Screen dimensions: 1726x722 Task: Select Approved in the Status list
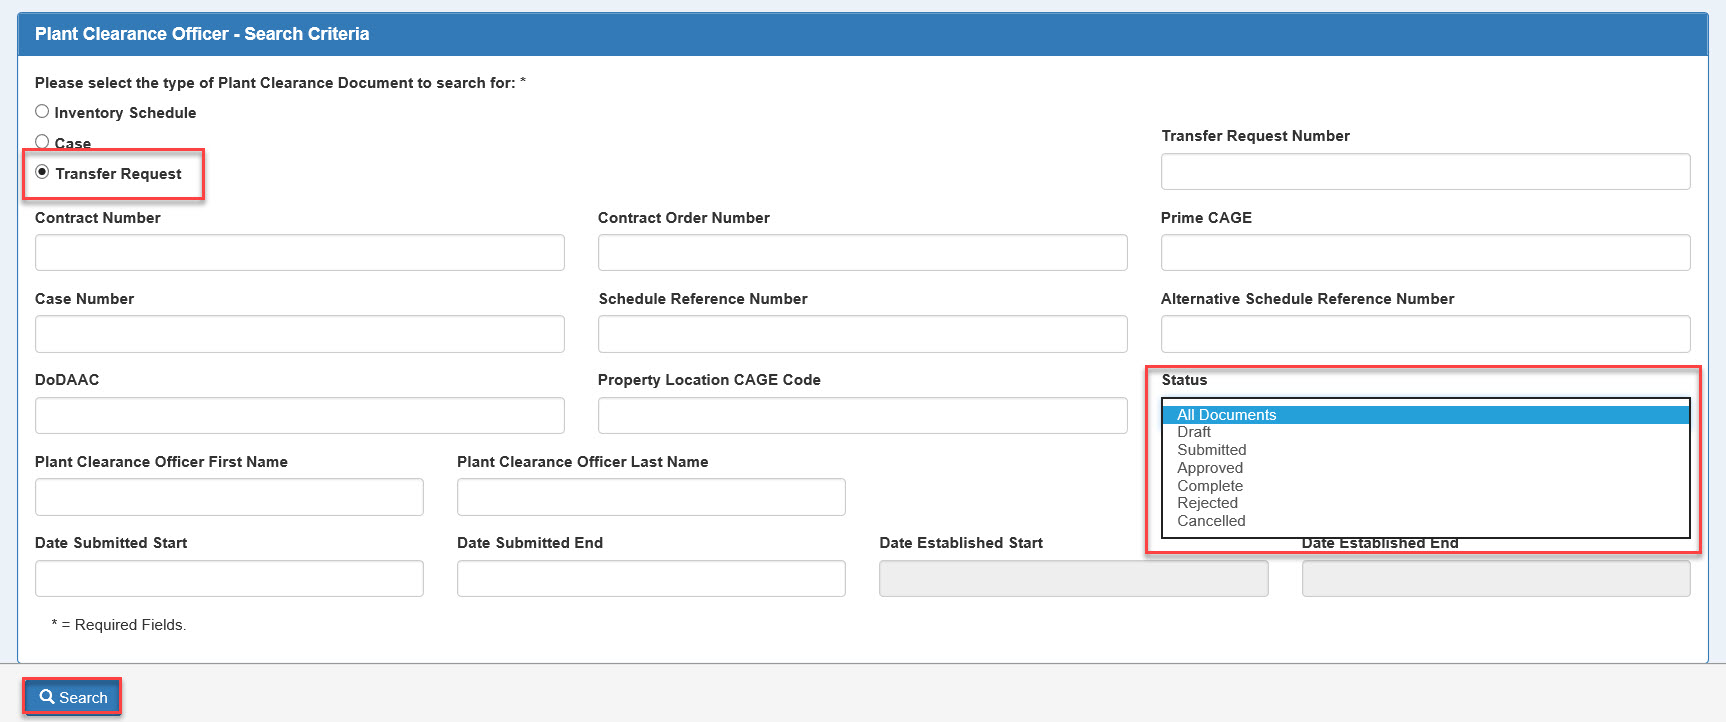(1210, 468)
